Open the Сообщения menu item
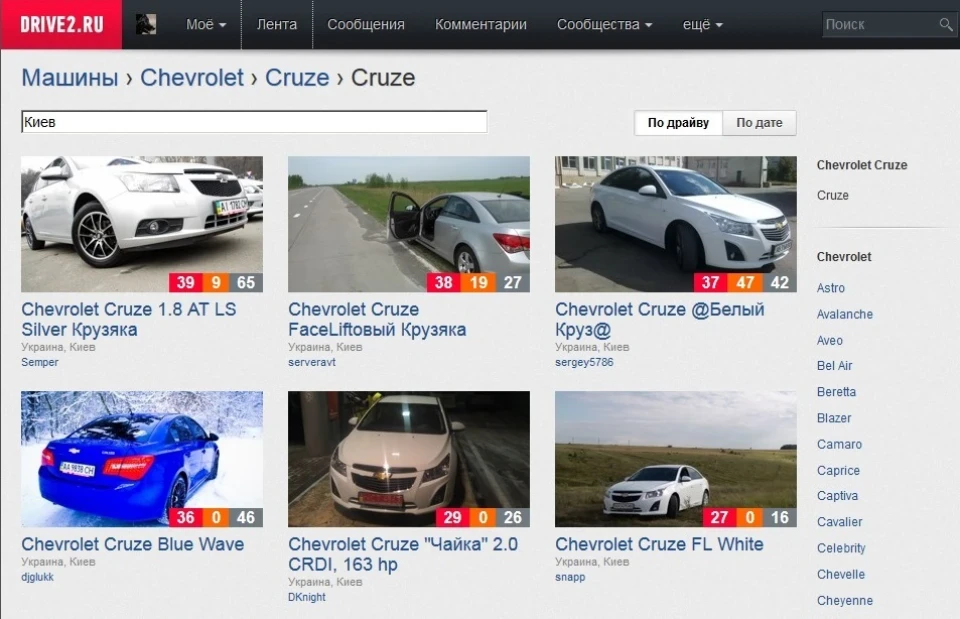Image resolution: width=960 pixels, height=619 pixels. tap(366, 24)
